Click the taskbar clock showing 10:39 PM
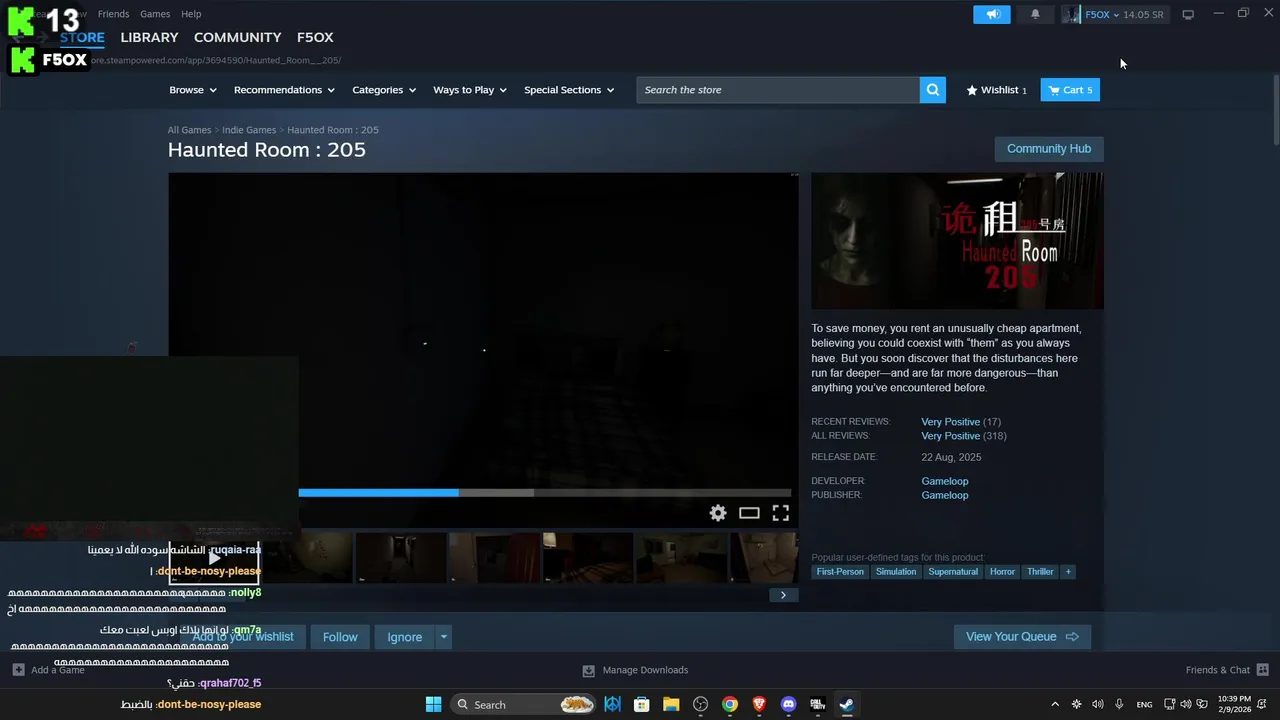The height and width of the screenshot is (720, 1280). [x=1234, y=704]
